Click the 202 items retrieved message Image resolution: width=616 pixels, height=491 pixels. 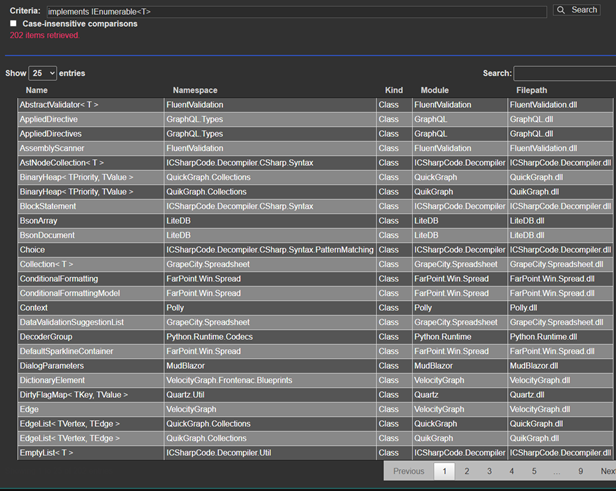click(x=44, y=35)
